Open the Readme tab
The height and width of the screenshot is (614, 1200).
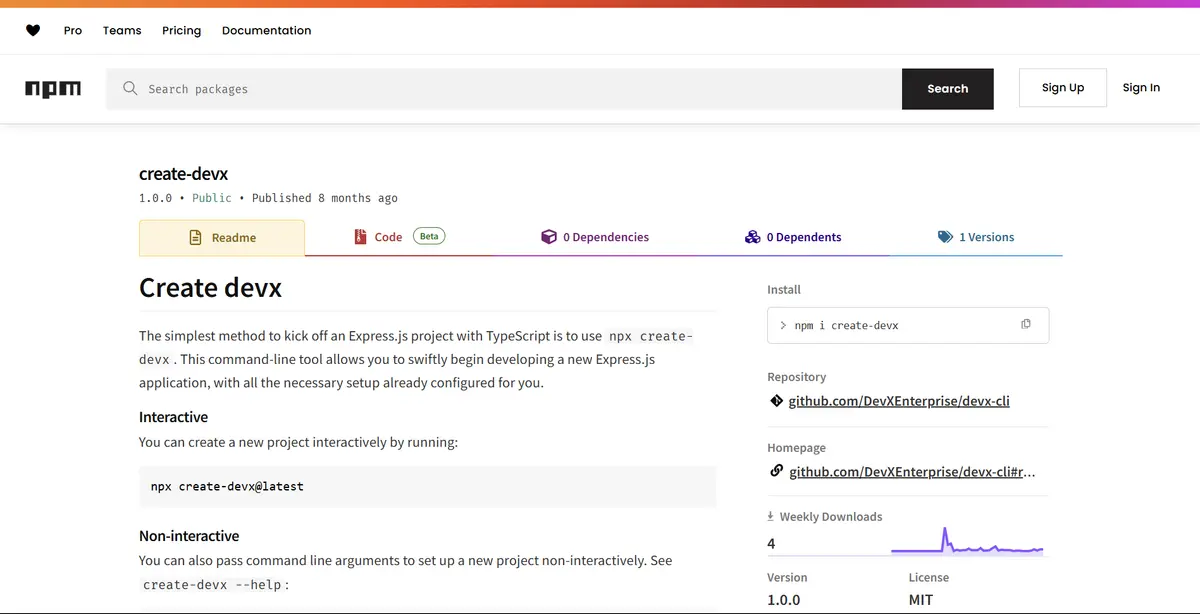point(222,238)
